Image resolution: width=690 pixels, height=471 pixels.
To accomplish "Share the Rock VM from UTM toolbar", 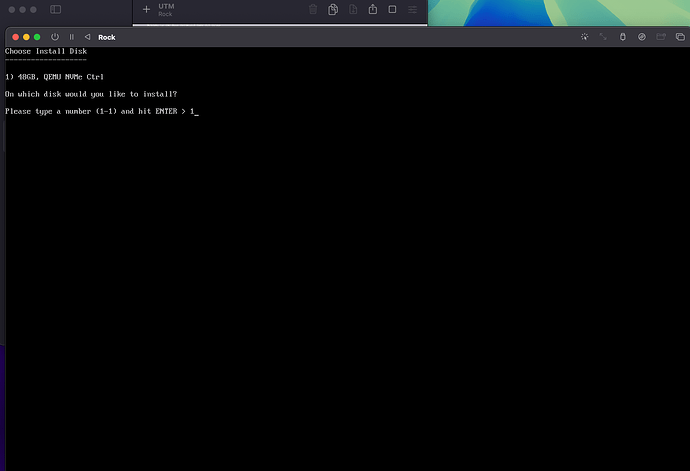I will 373,9.
